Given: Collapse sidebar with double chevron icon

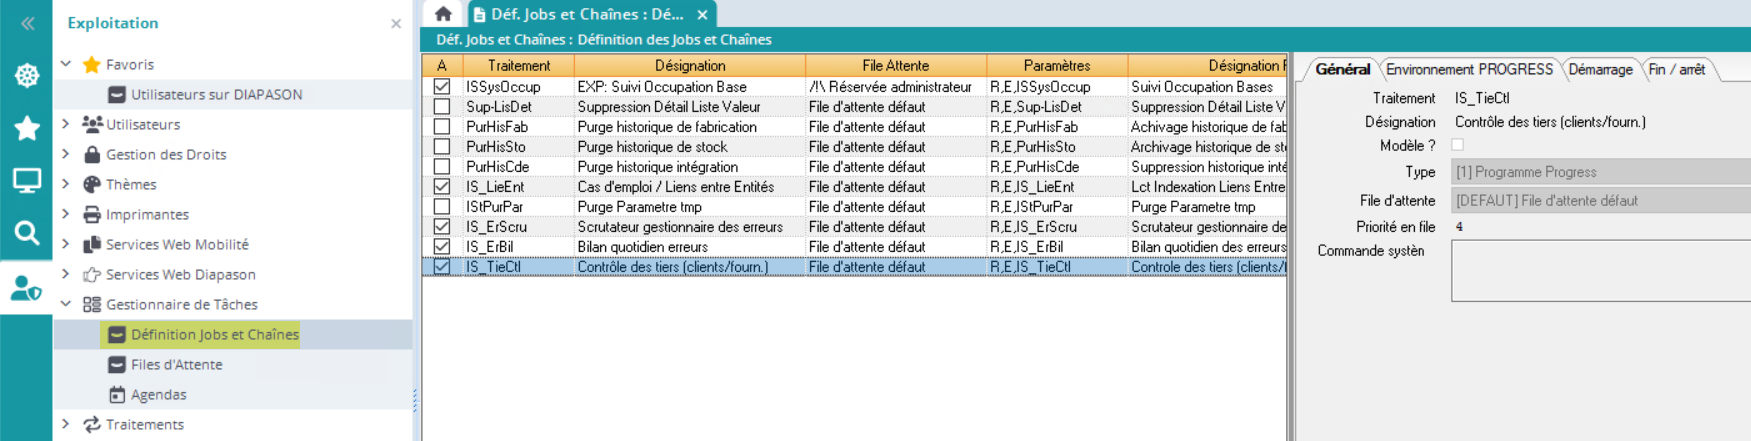Looking at the screenshot, I should point(27,23).
